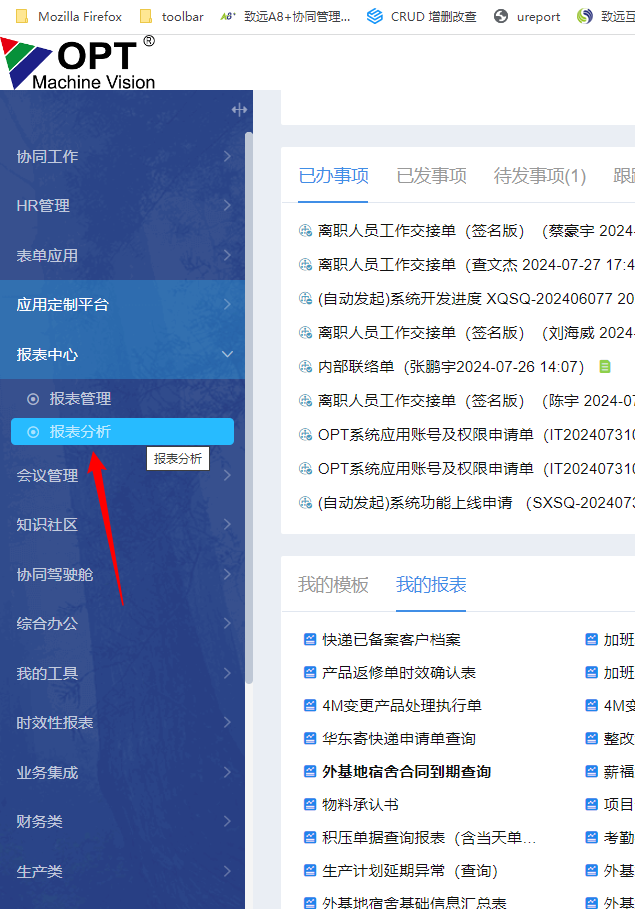Click the icon before 物料承认书
This screenshot has width=635, height=909.
point(310,805)
